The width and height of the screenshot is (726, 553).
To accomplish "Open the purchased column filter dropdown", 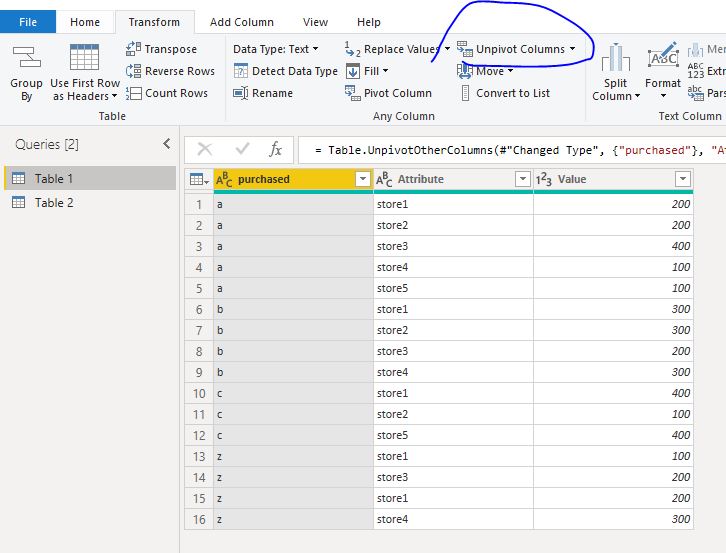I will click(363, 179).
